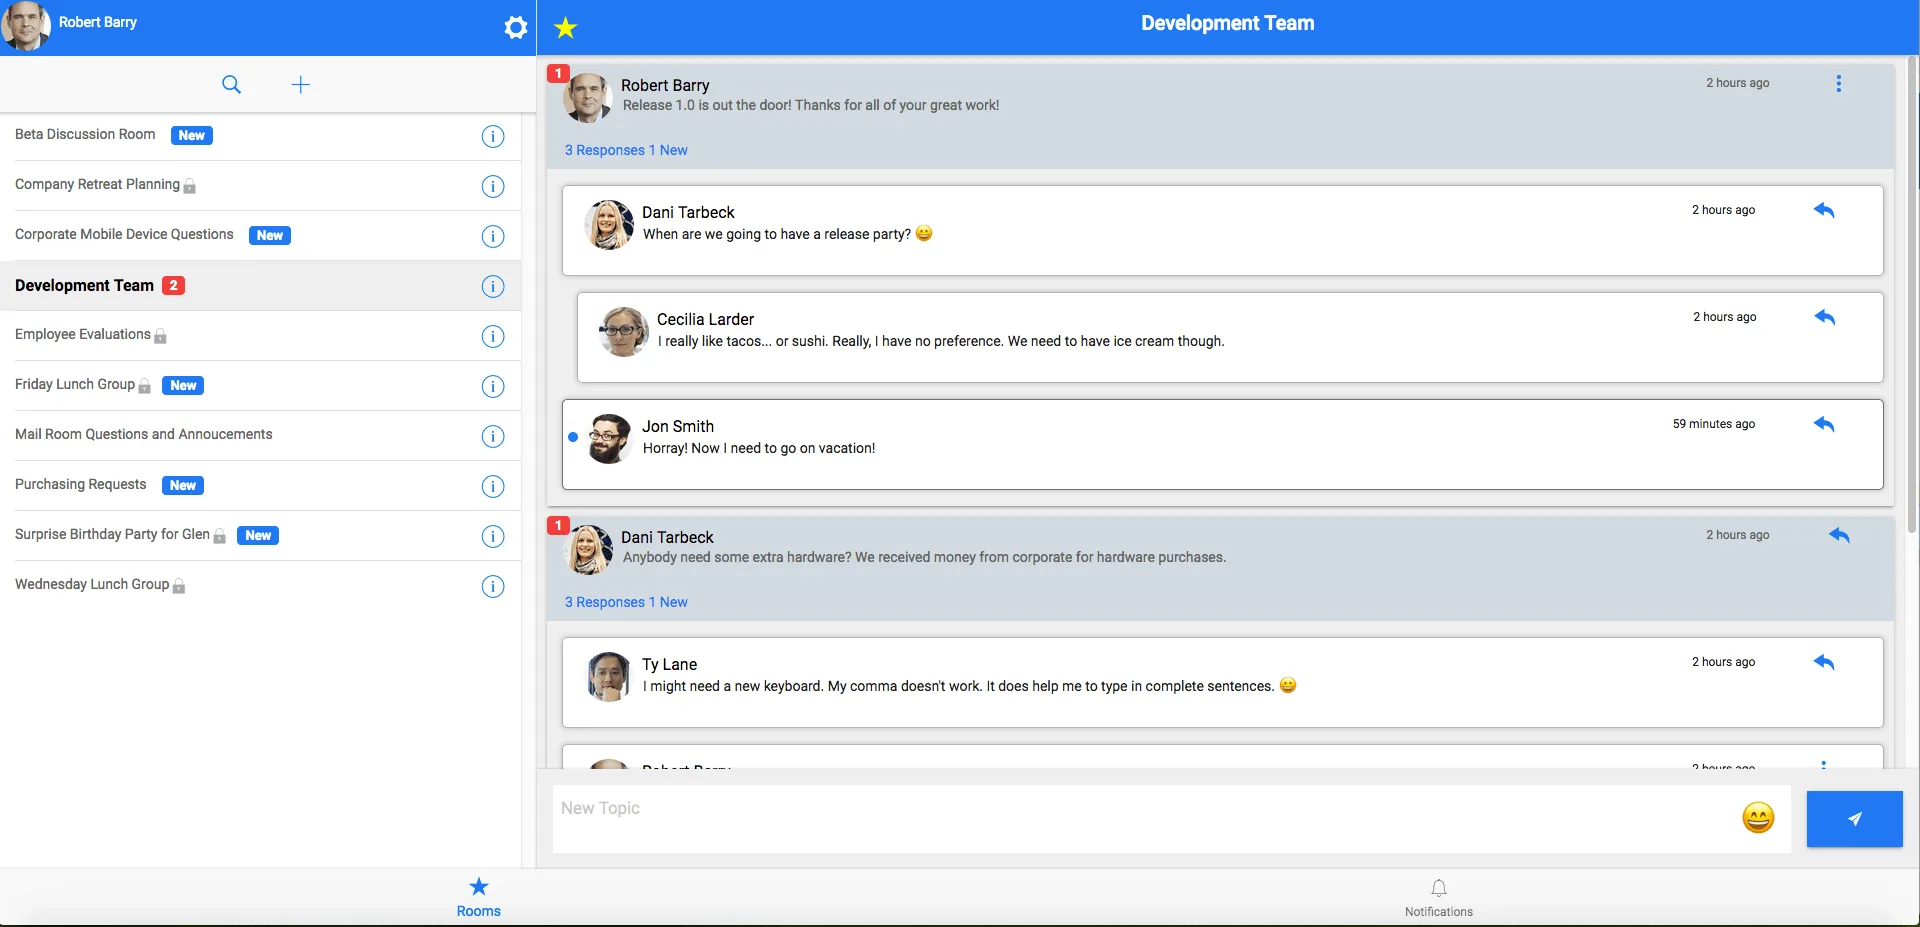
Task: Collapse 3 Responses under Dani Tarbeck's hardware topic
Action: pyautogui.click(x=626, y=602)
